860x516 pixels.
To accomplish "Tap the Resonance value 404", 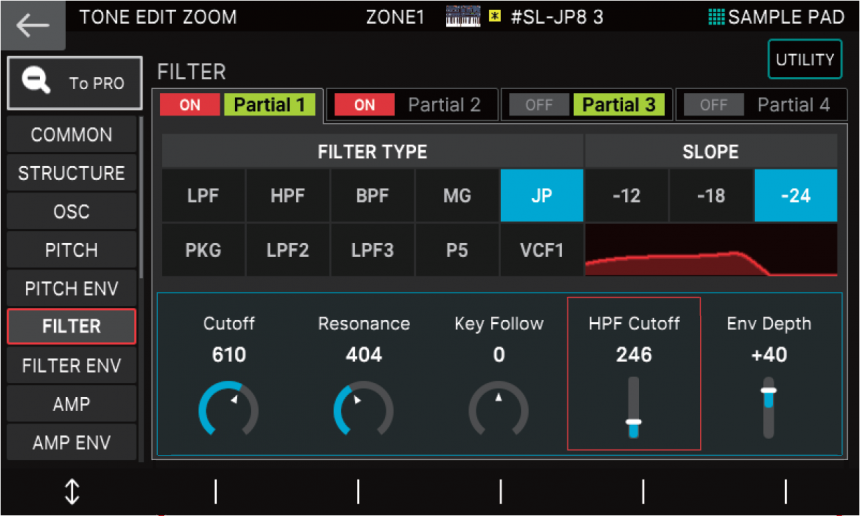I will pos(364,355).
